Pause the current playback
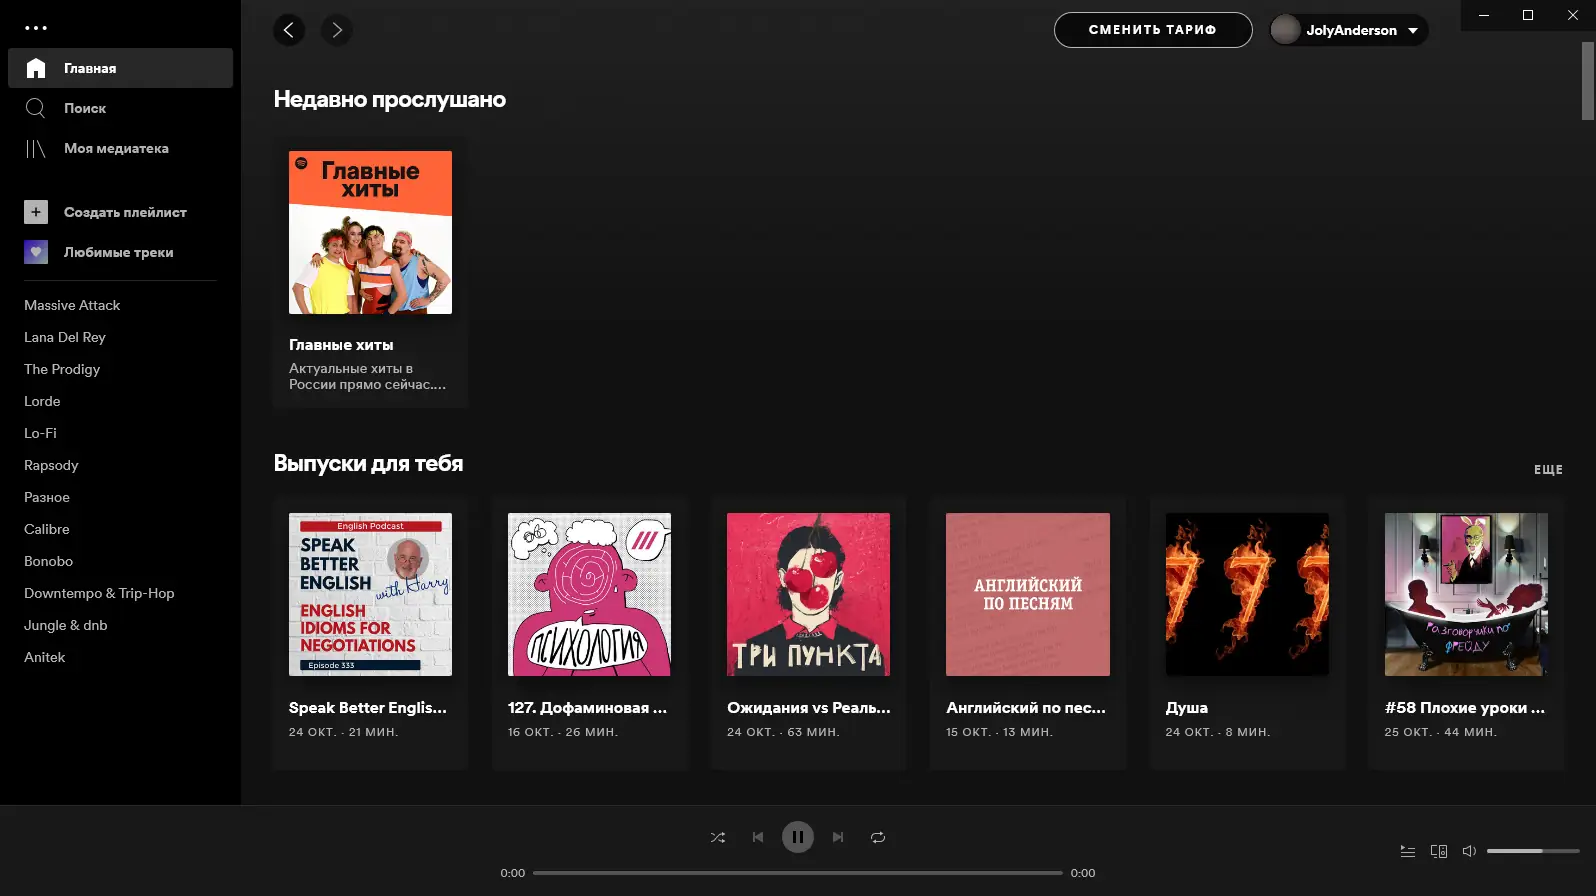The width and height of the screenshot is (1596, 896). [798, 837]
